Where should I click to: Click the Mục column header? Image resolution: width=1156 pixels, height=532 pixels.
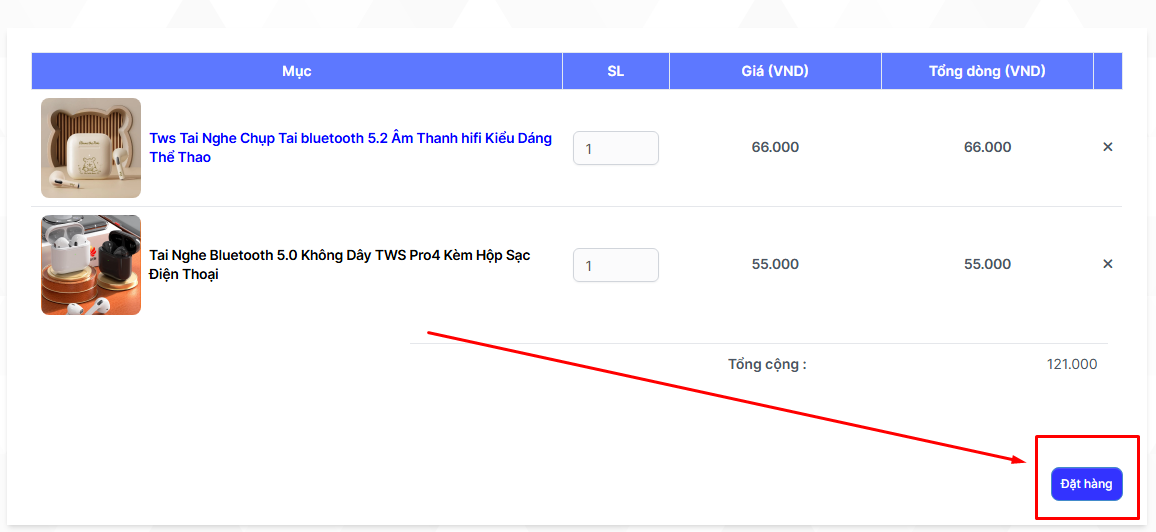(x=297, y=71)
